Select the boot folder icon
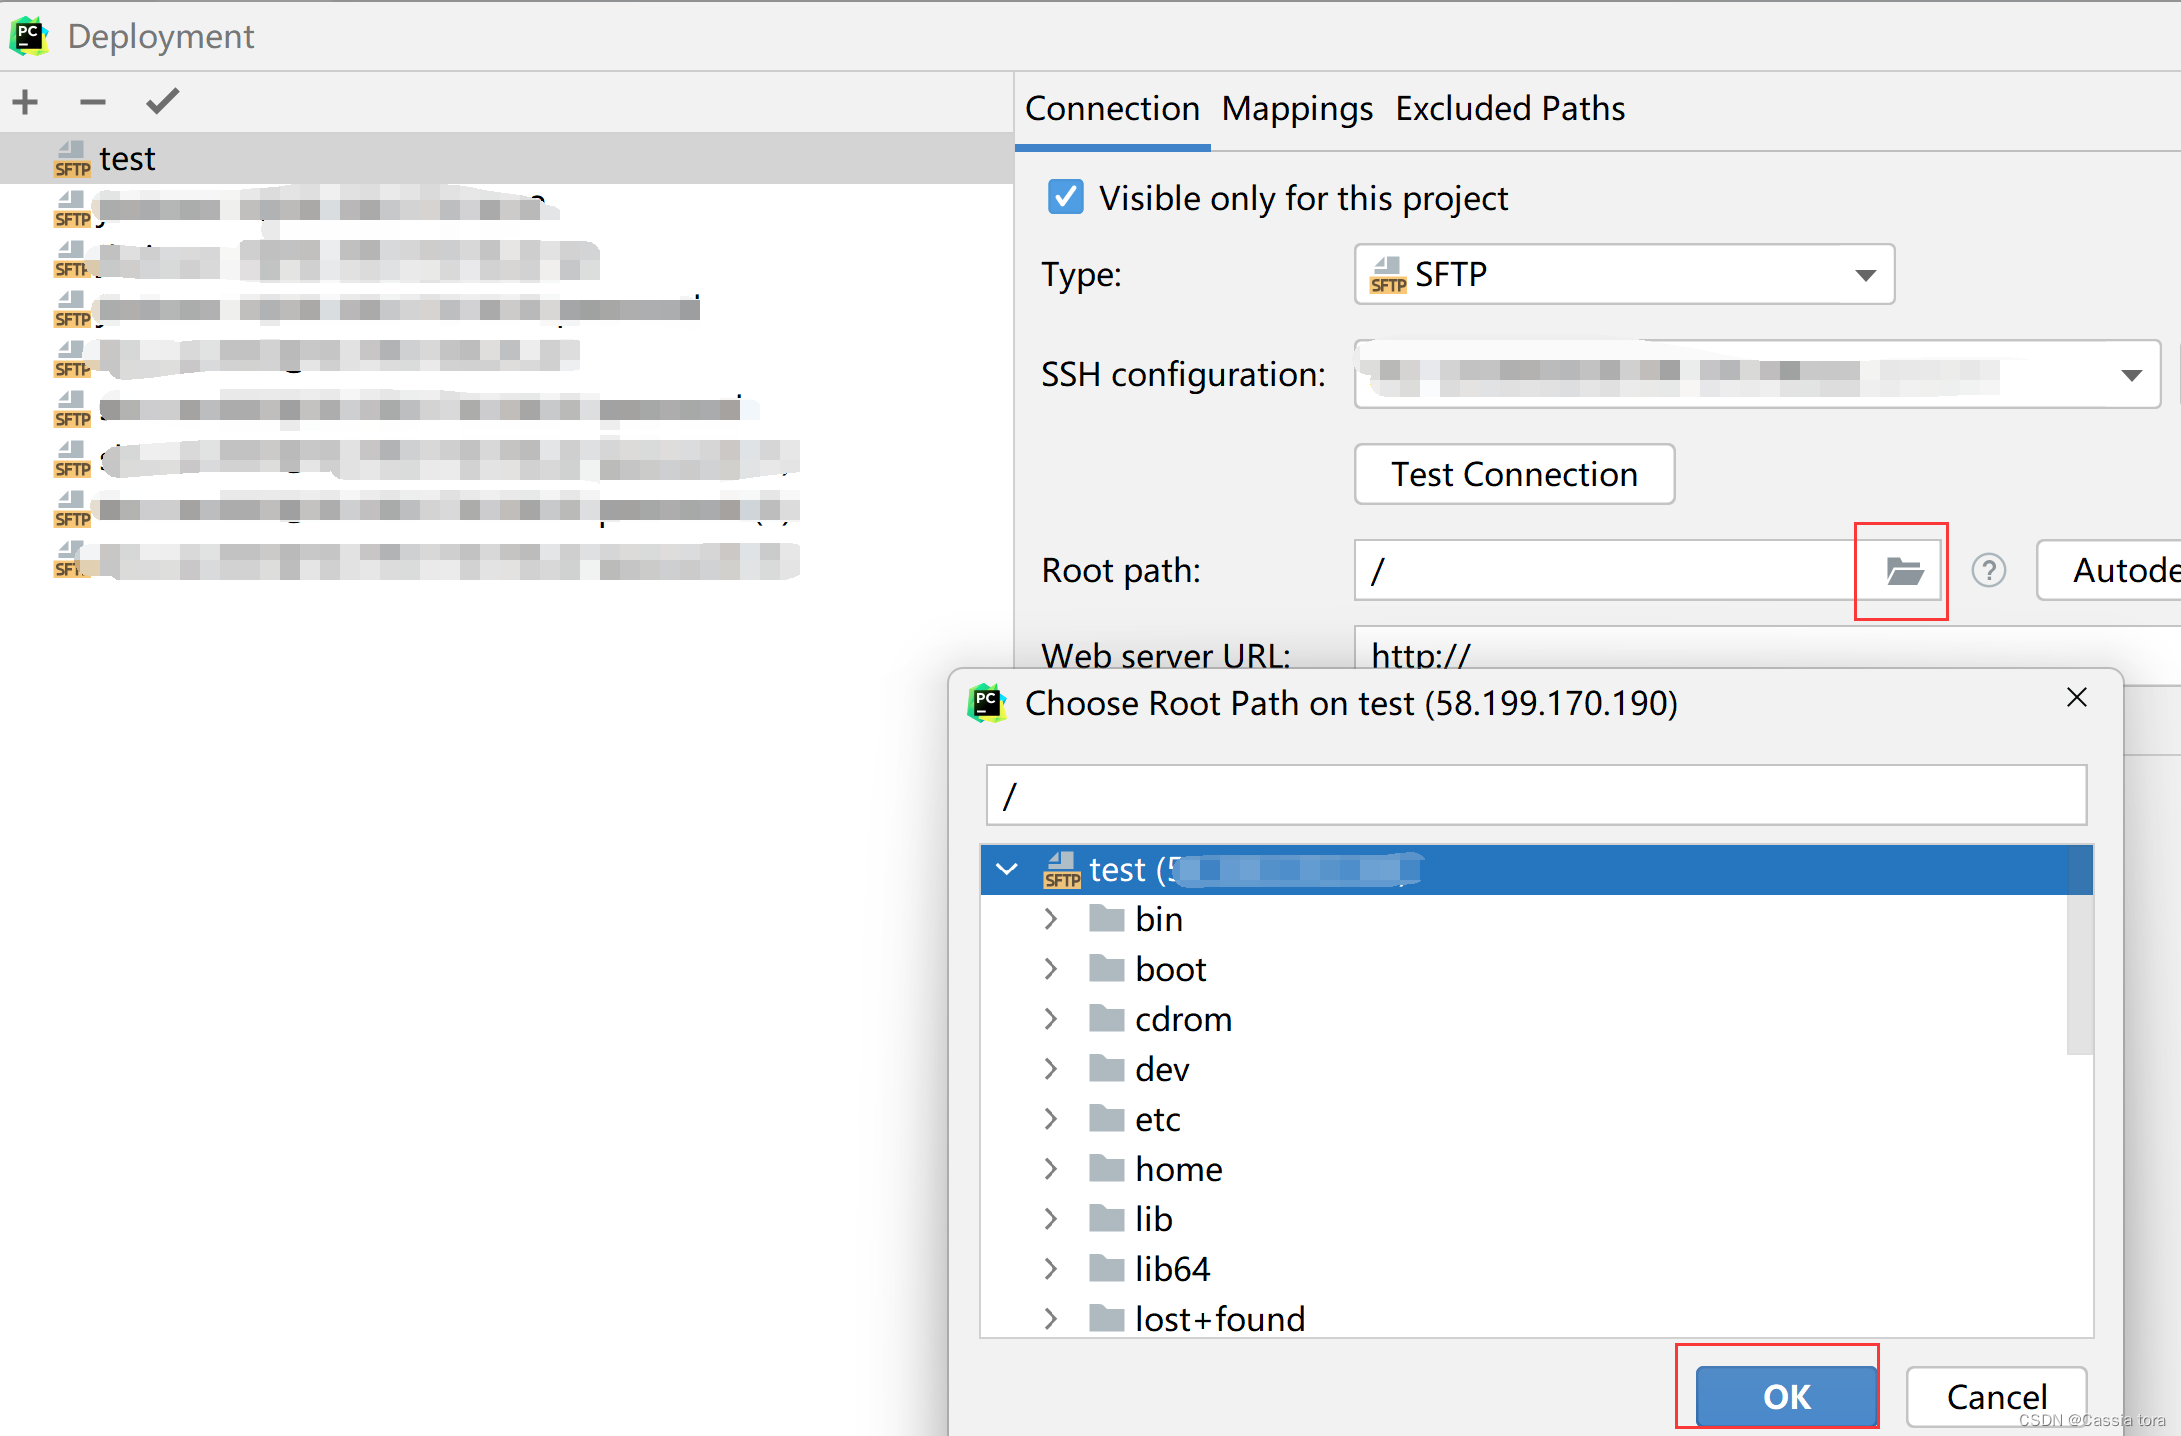The width and height of the screenshot is (2181, 1436). (1106, 968)
